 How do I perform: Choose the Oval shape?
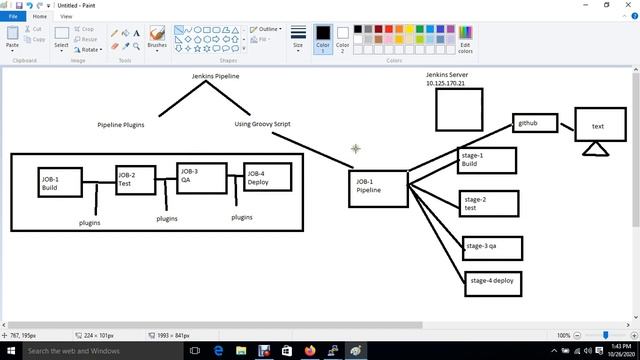pos(198,30)
